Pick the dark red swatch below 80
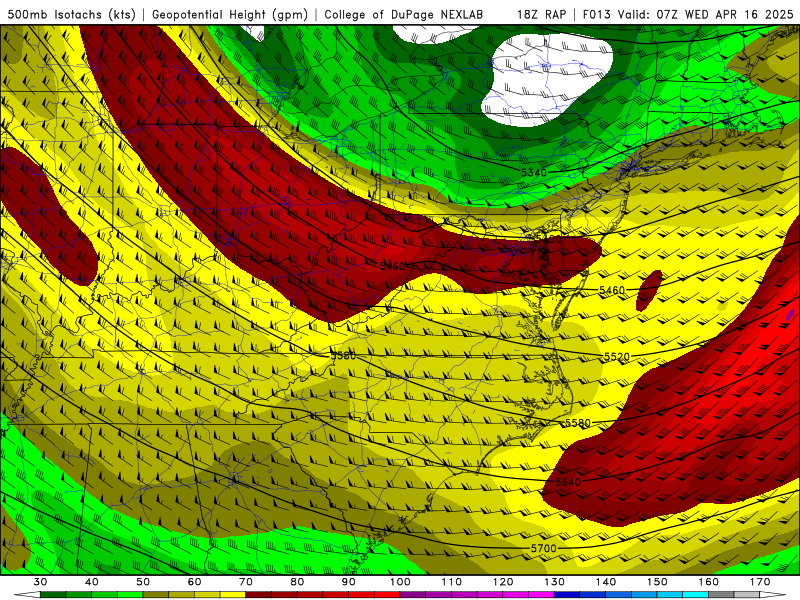This screenshot has height=600, width=800. (x=310, y=595)
